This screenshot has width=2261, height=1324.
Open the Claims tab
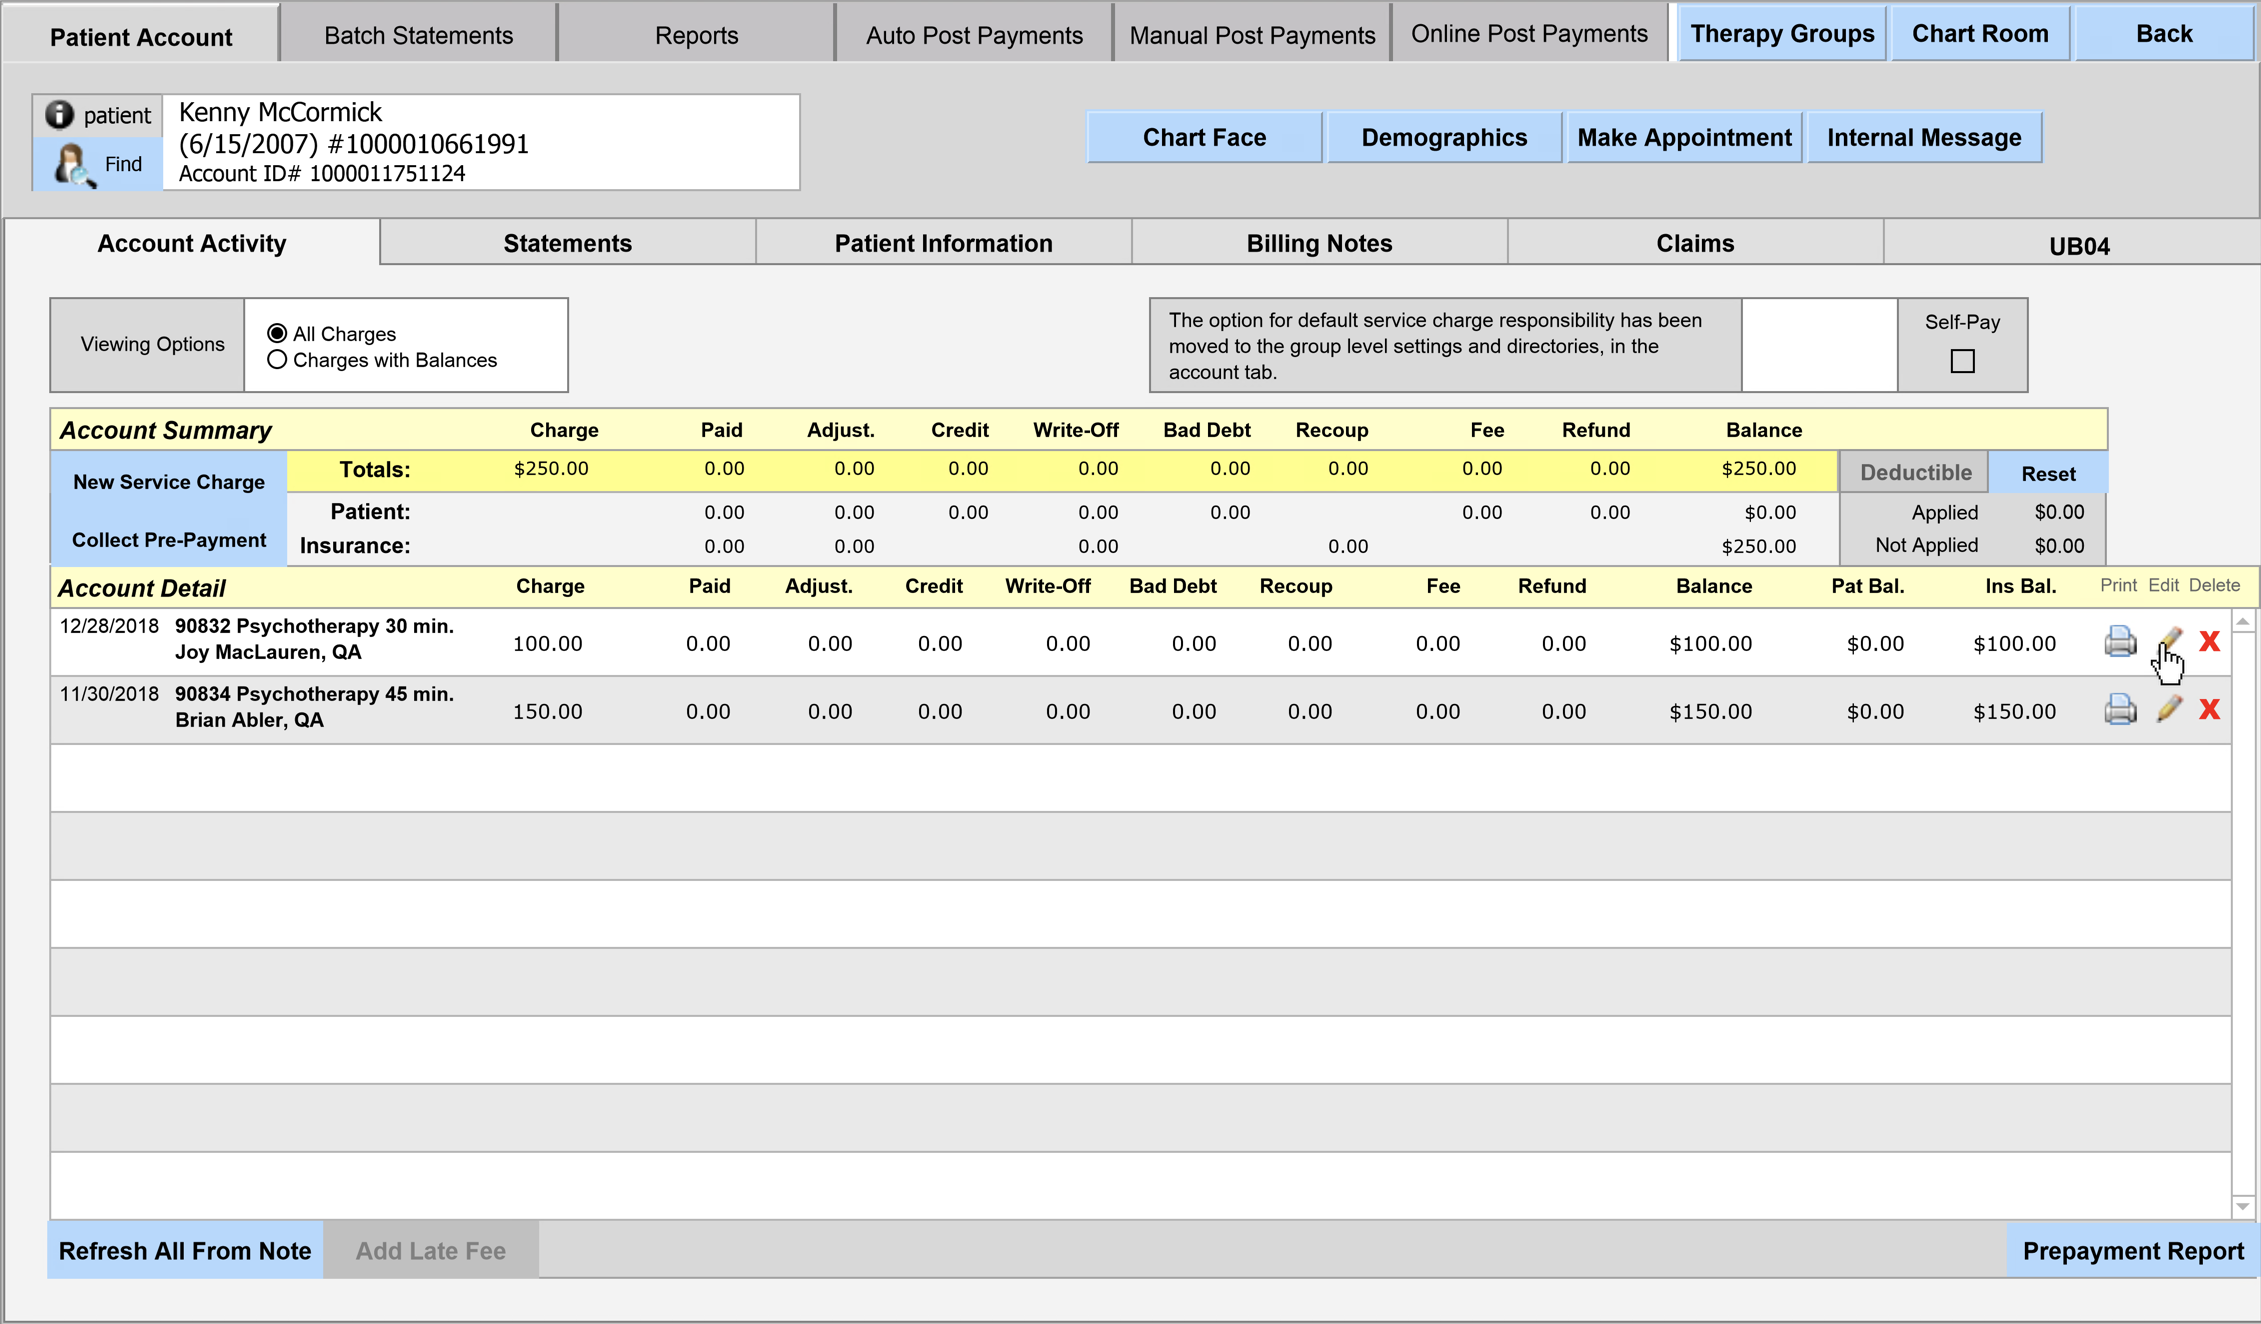click(x=1695, y=243)
